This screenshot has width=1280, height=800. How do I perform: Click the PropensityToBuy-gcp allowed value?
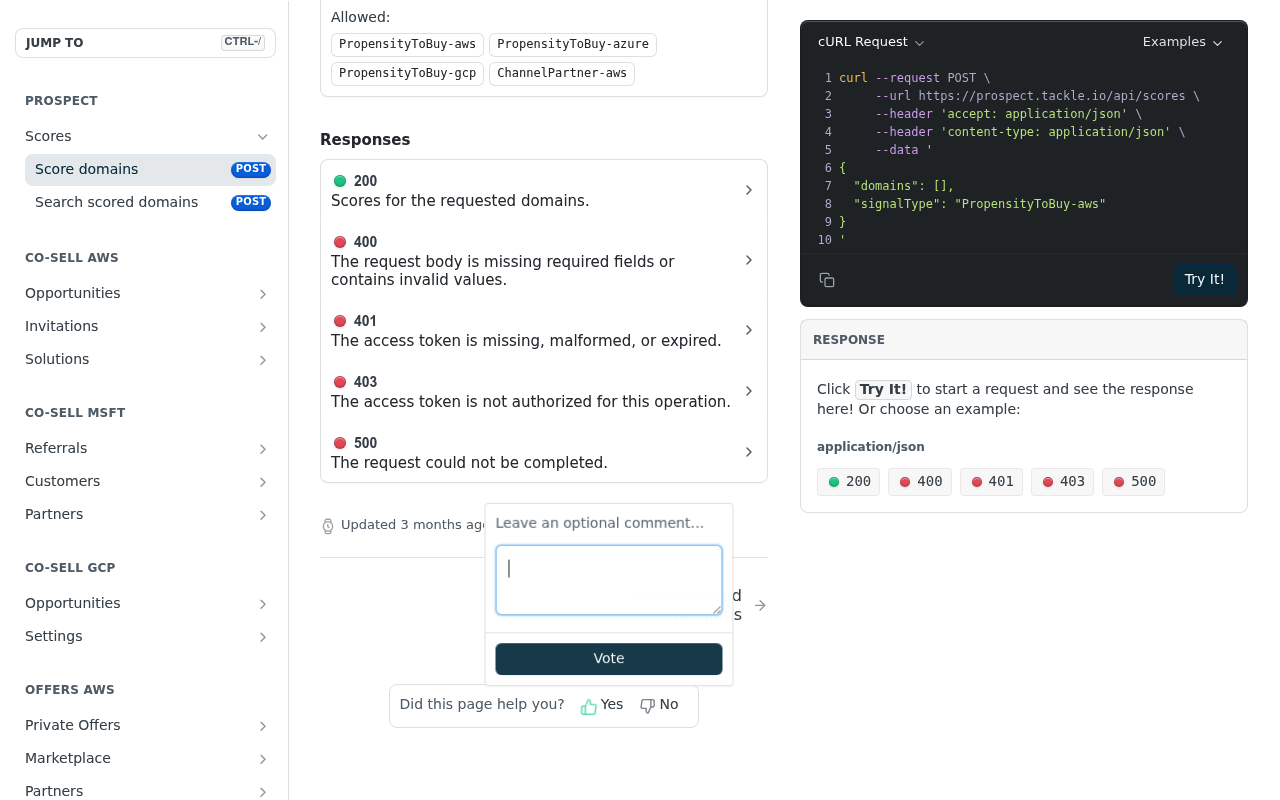pos(407,74)
